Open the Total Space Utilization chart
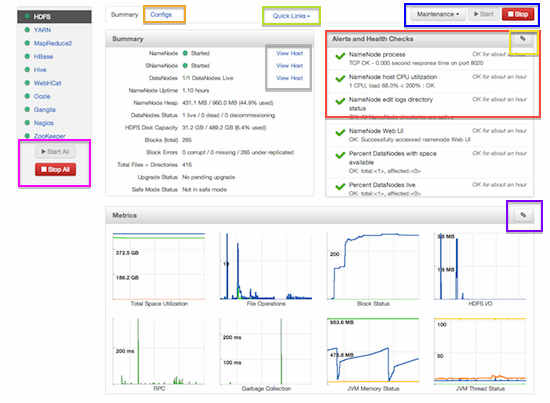Viewport: 550px width, 403px height. pyautogui.click(x=159, y=269)
